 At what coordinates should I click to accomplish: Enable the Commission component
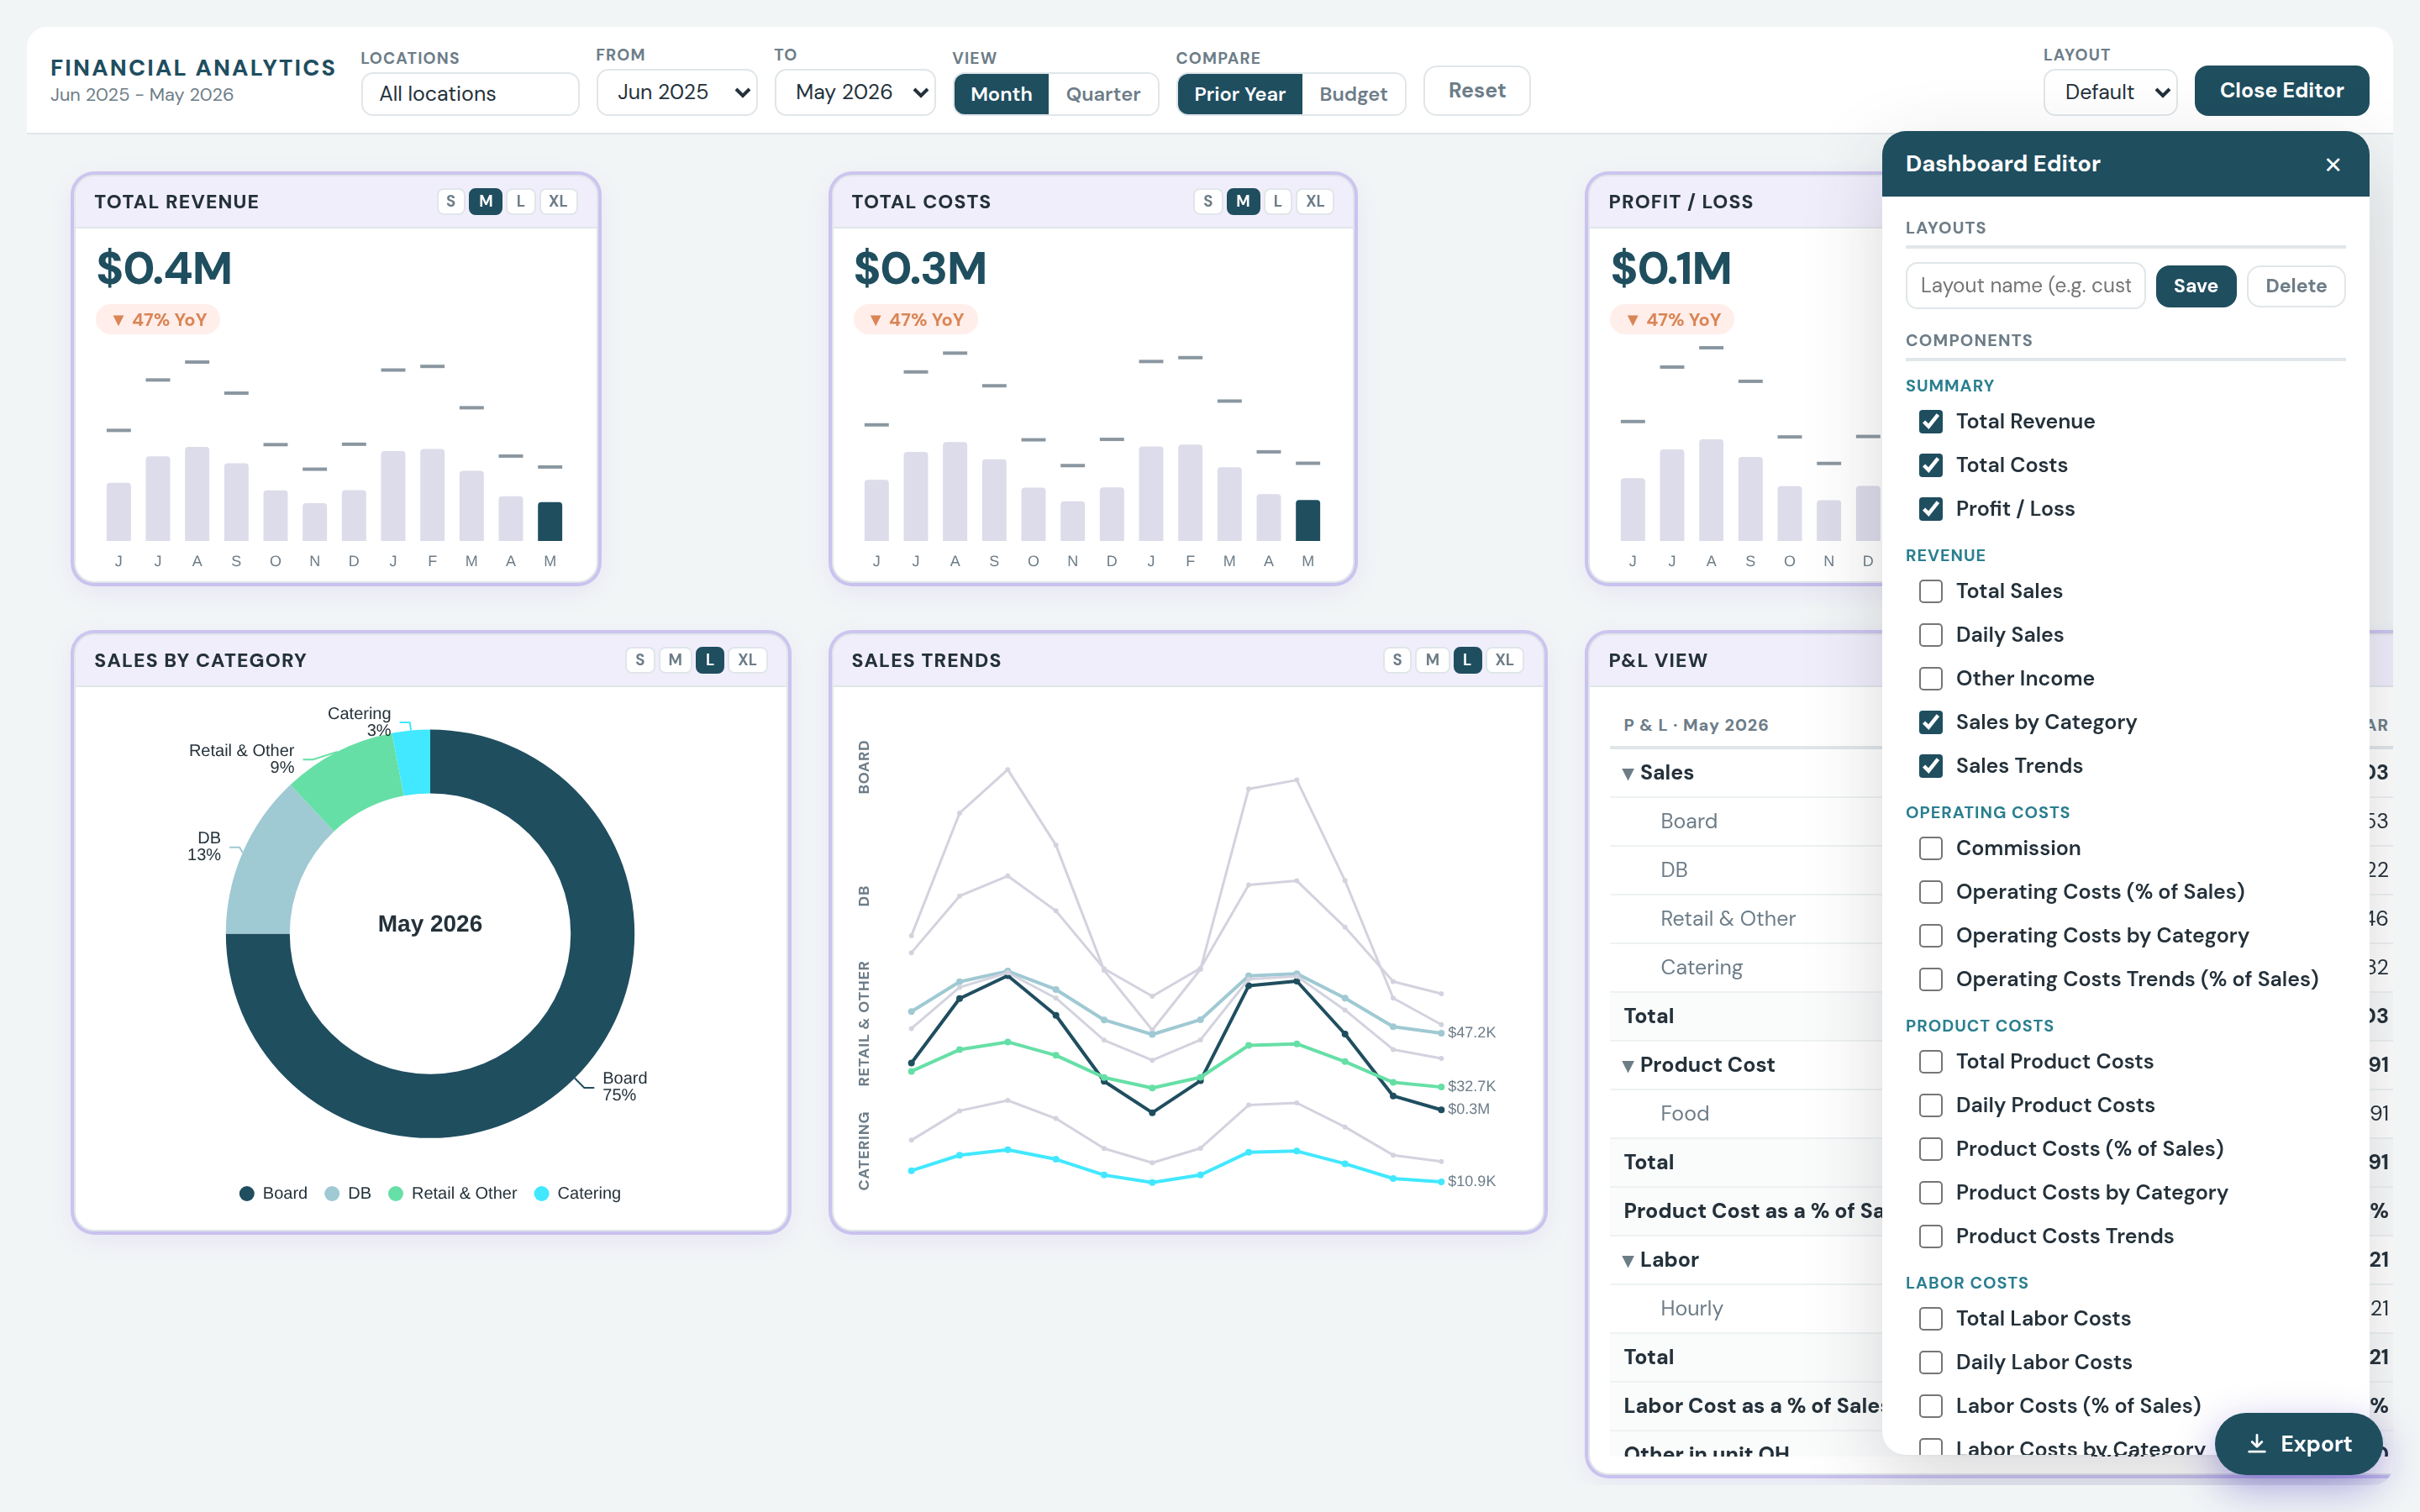pos(1931,848)
